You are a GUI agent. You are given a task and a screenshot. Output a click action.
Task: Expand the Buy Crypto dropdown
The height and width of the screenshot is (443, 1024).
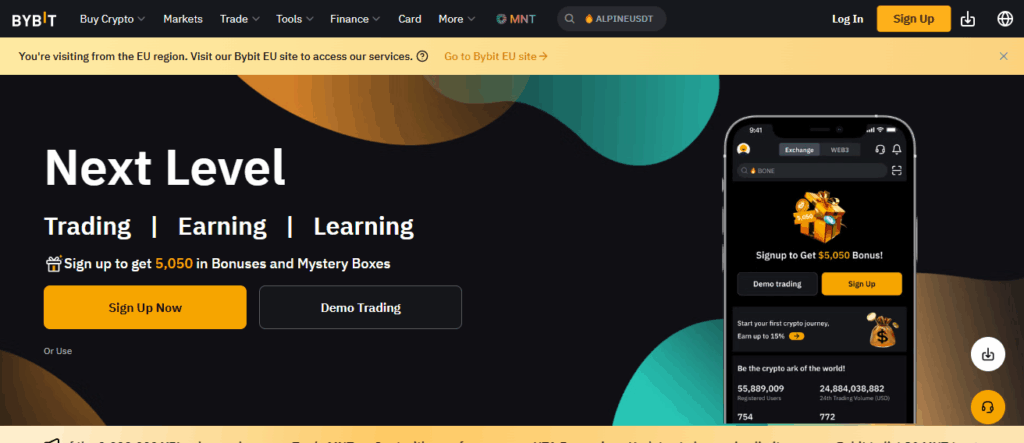[112, 19]
